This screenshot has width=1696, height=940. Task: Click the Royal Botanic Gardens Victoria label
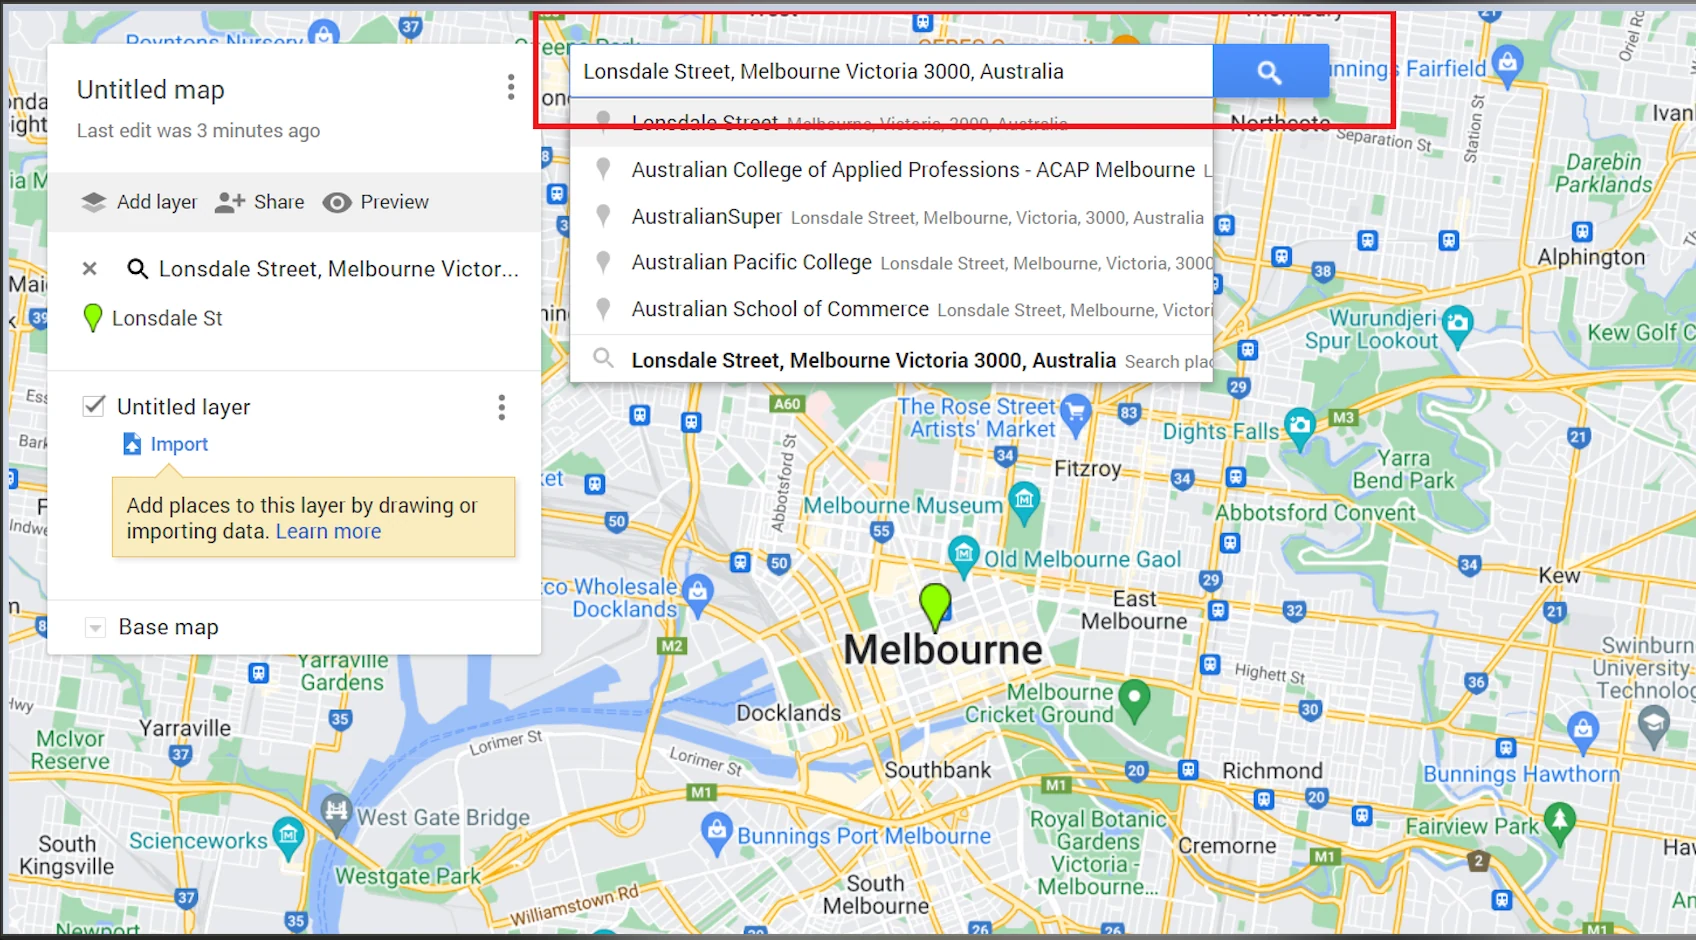pyautogui.click(x=1097, y=853)
